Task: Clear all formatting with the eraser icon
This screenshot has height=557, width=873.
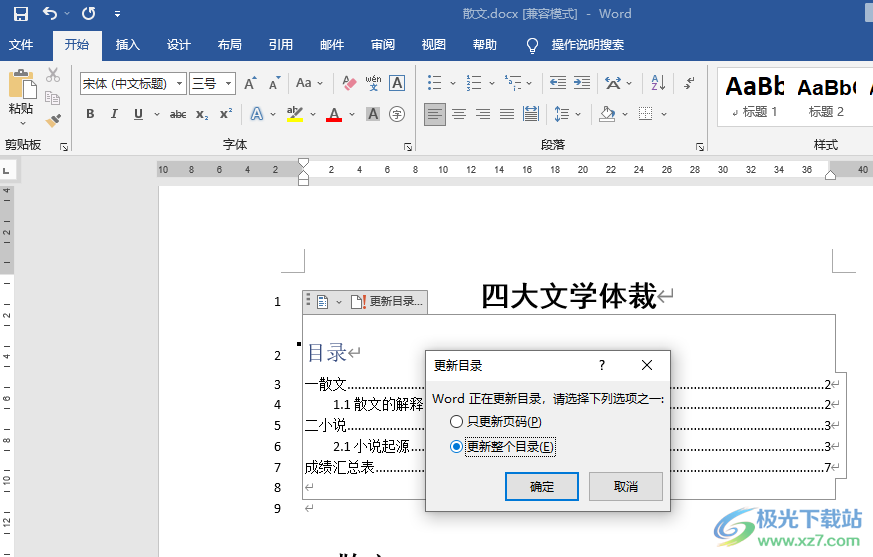Action: [349, 84]
